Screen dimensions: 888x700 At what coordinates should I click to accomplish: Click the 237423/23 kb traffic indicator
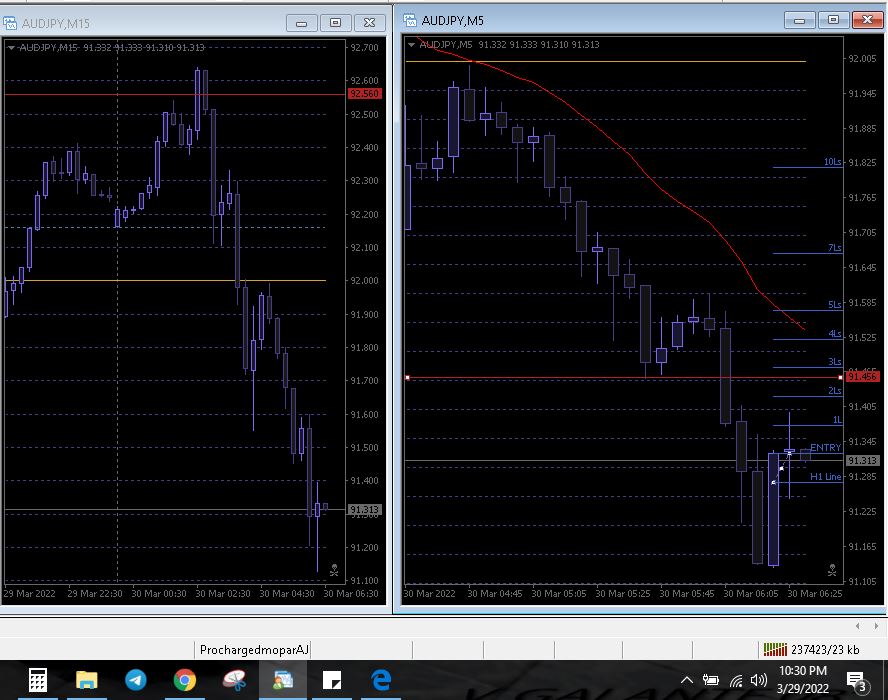pos(825,650)
